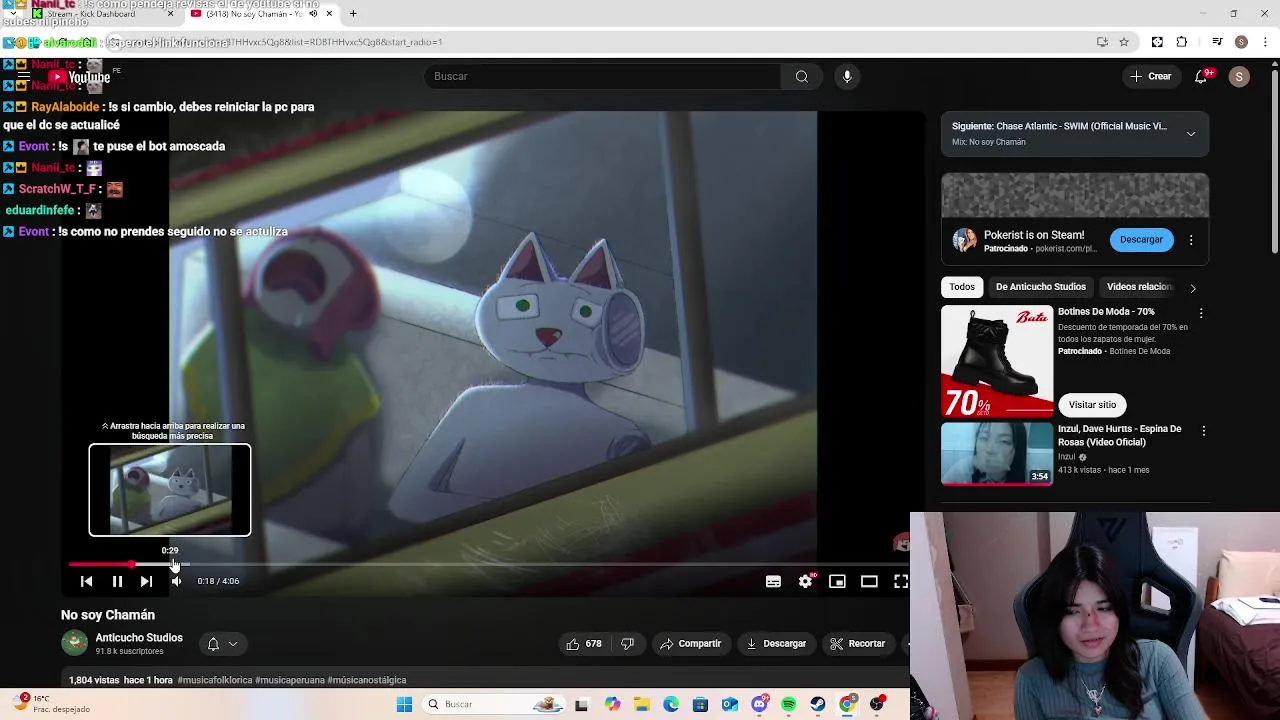Select the De Anticucho Studios chip
The height and width of the screenshot is (720, 1280).
[x=1040, y=287]
